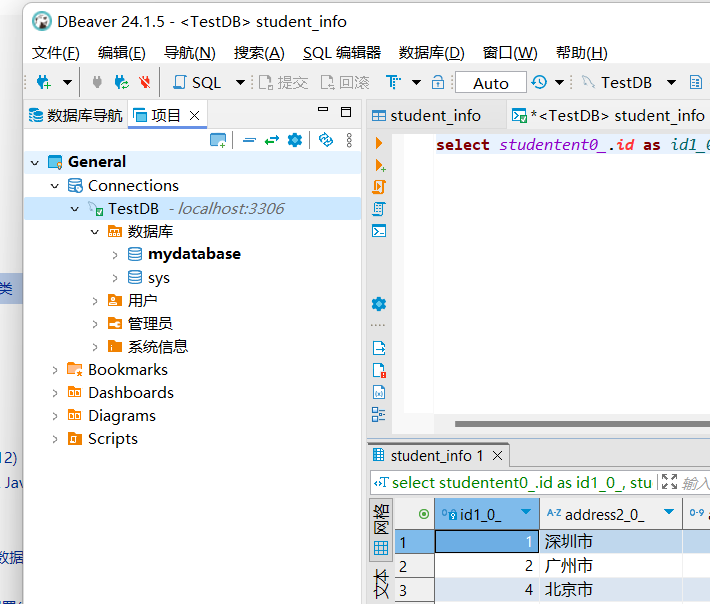Execute SQL in new tab icon

380,165
